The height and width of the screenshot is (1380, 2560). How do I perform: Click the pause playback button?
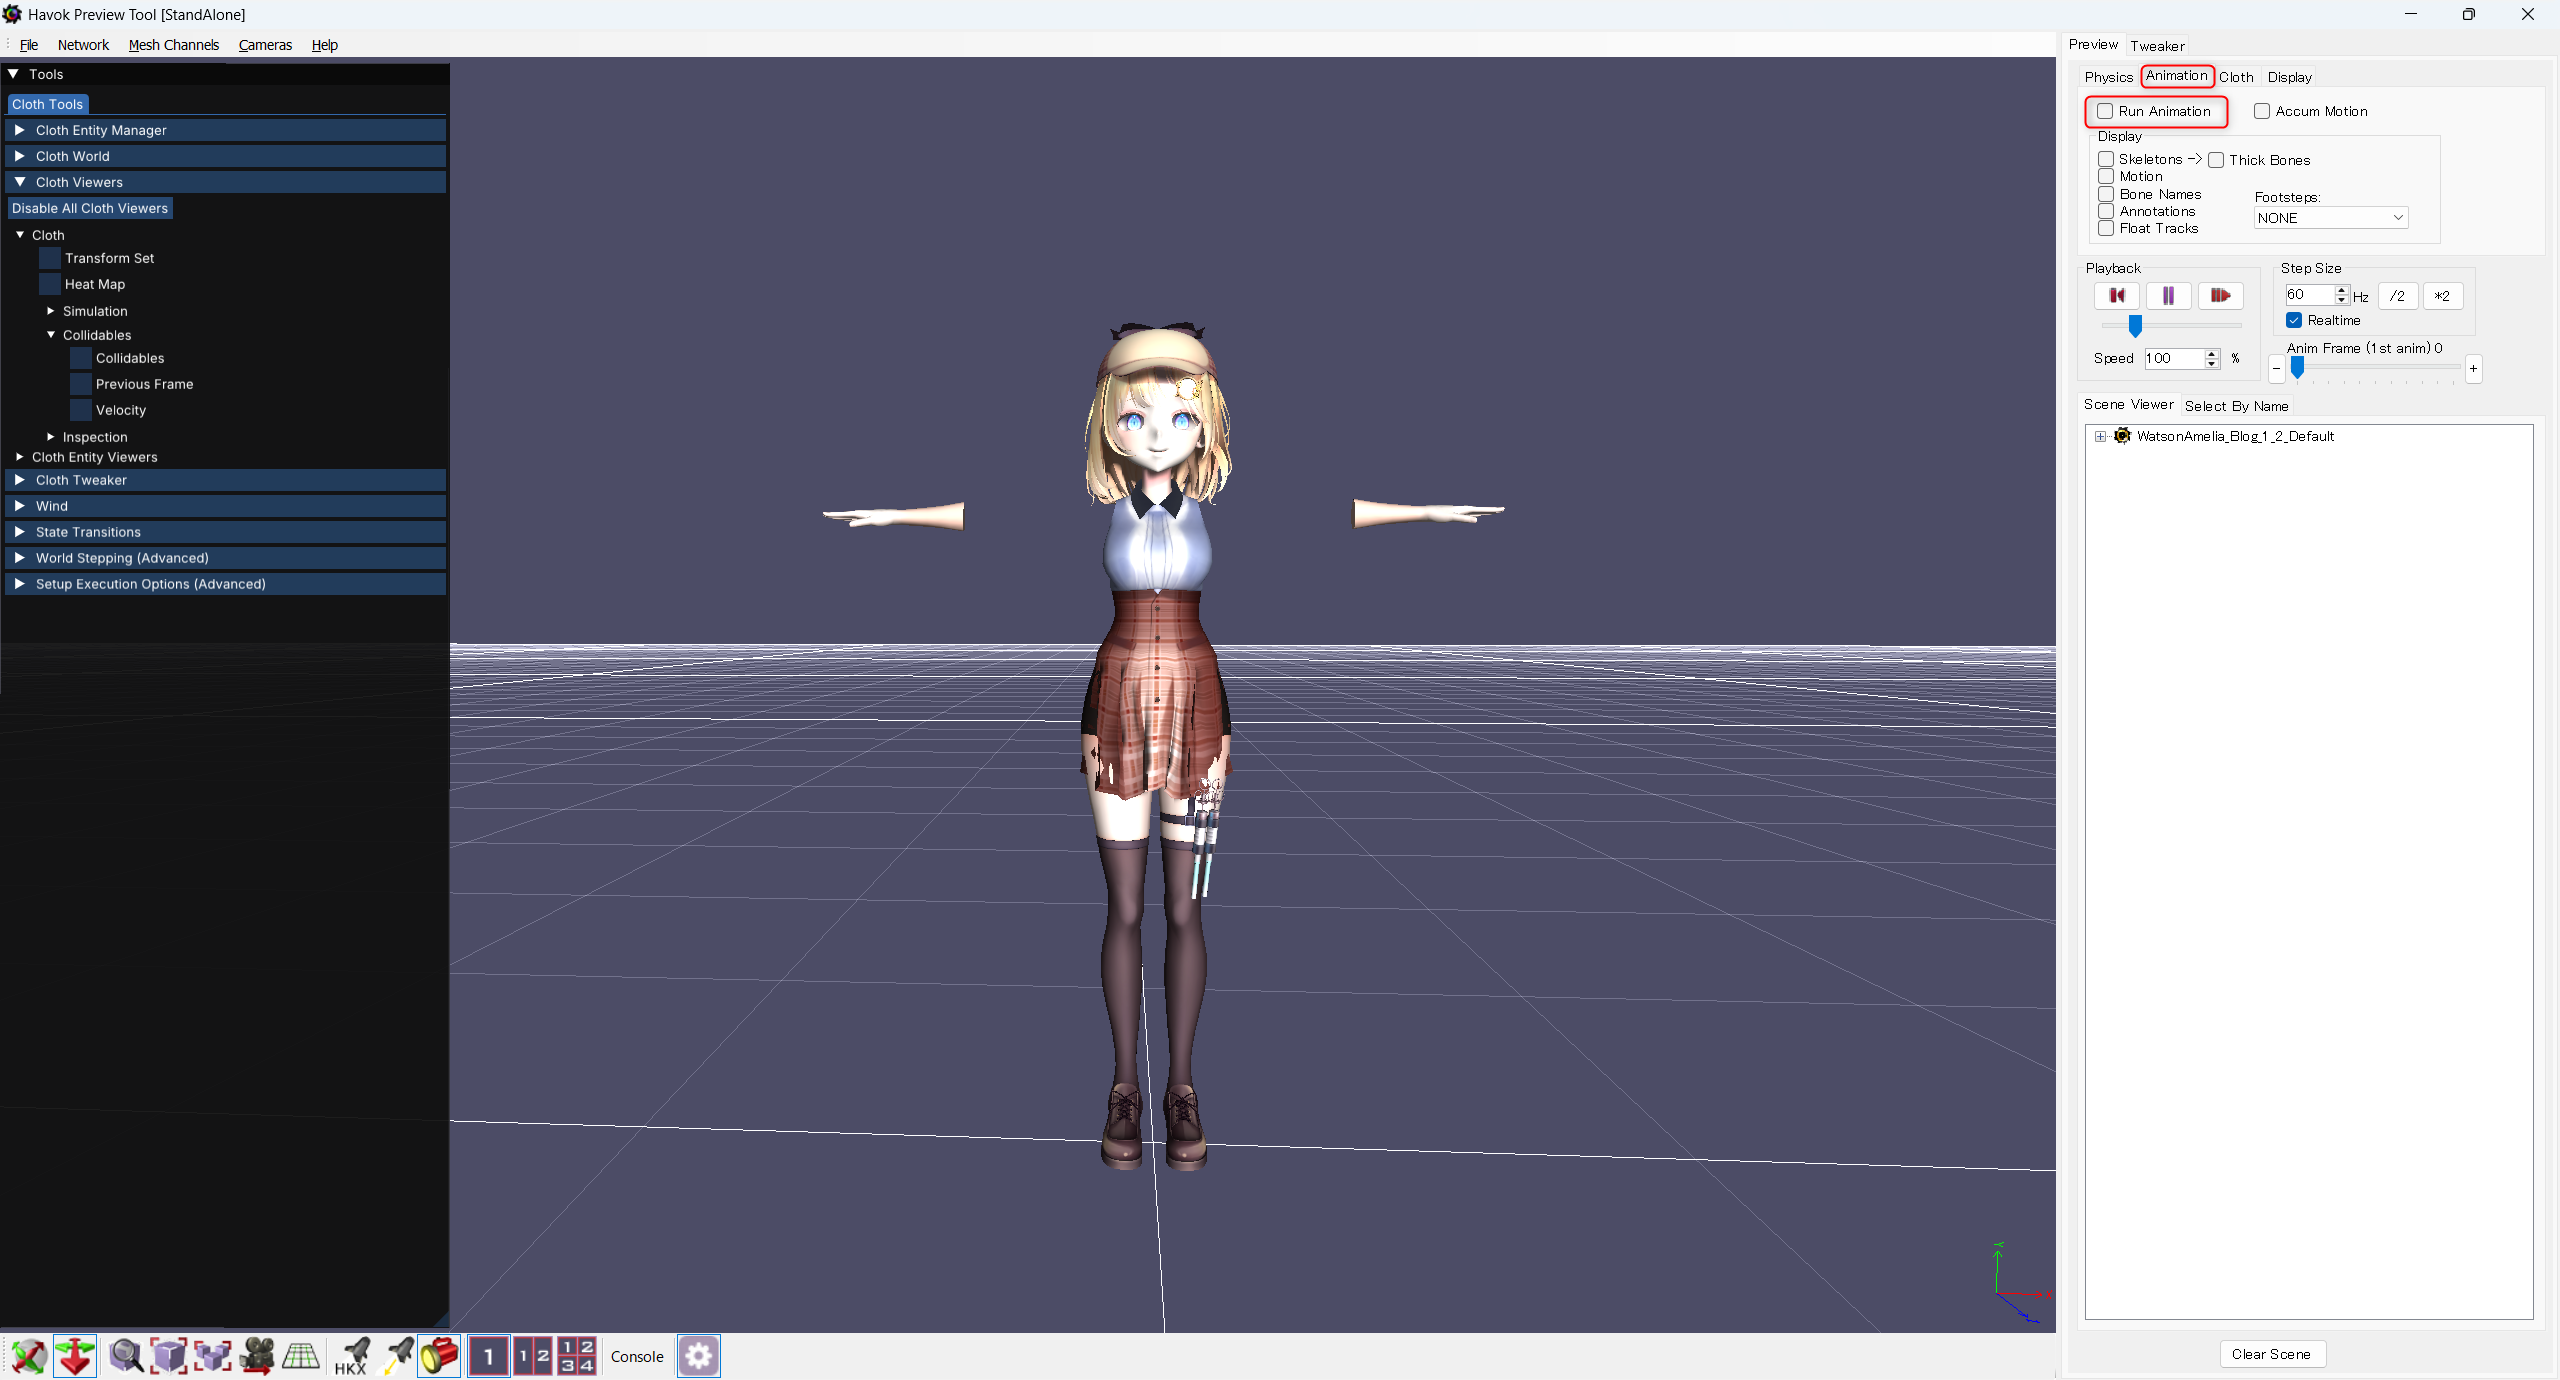click(x=2168, y=296)
